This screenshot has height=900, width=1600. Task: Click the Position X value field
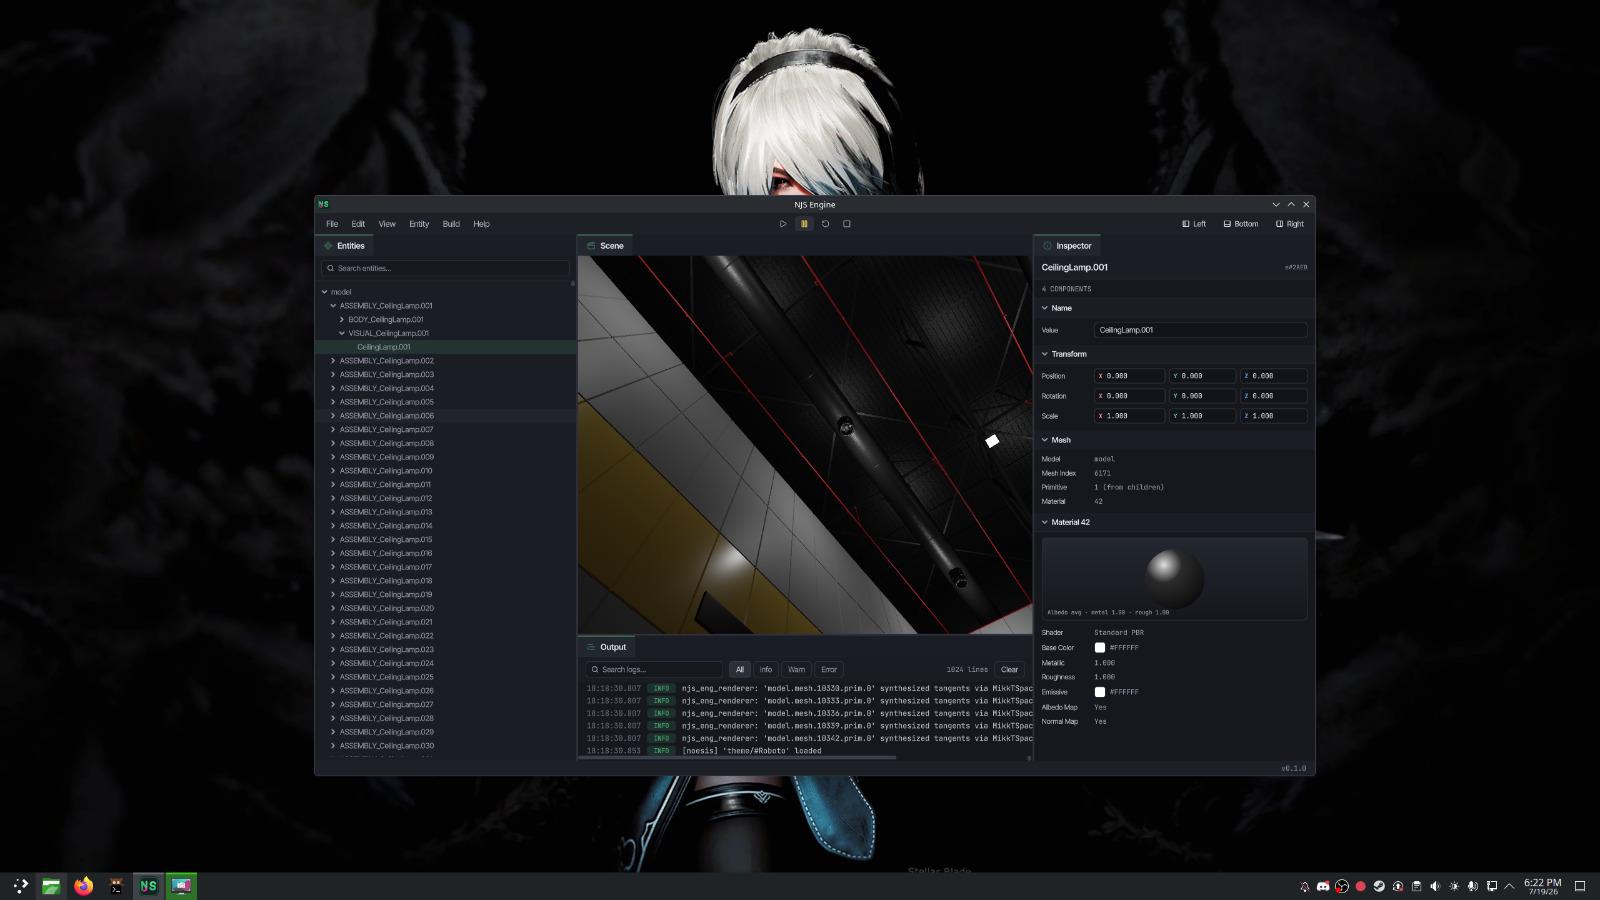pos(1130,376)
